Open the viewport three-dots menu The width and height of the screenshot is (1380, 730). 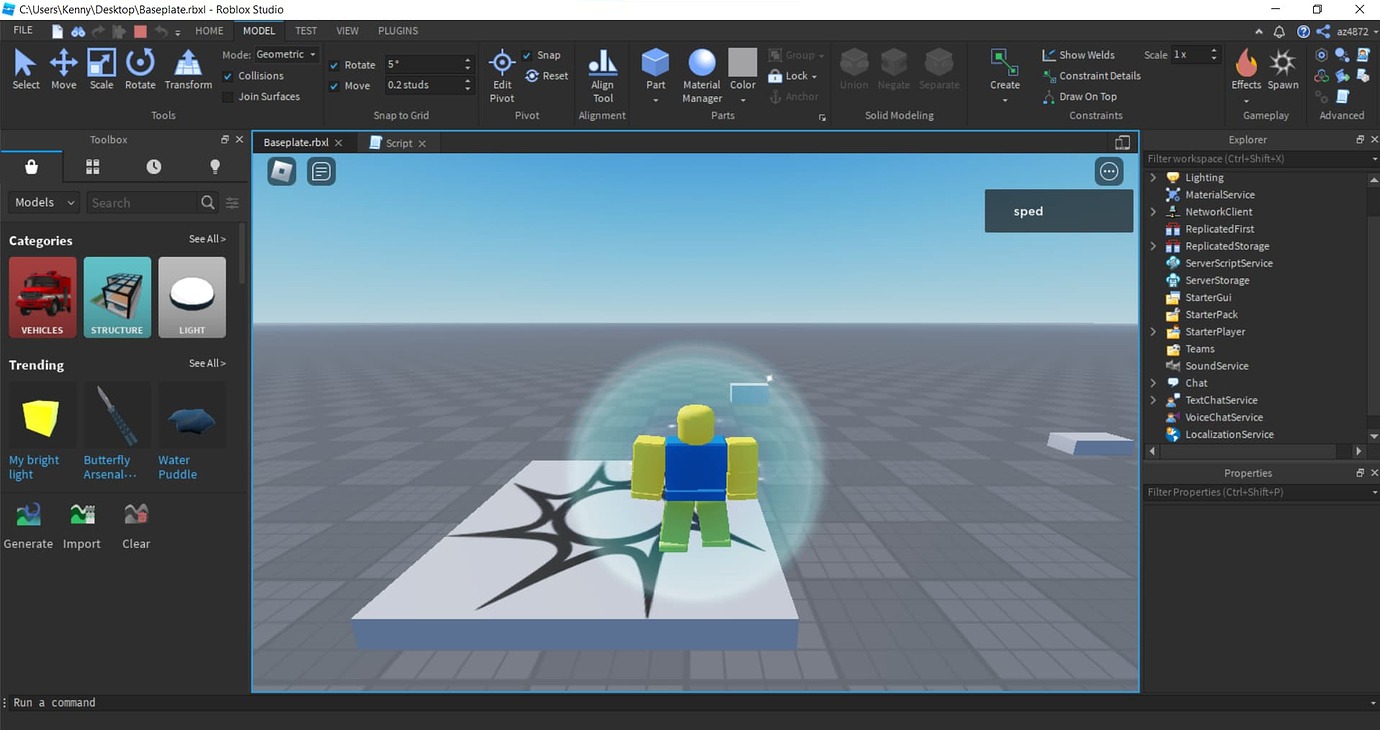click(1109, 172)
